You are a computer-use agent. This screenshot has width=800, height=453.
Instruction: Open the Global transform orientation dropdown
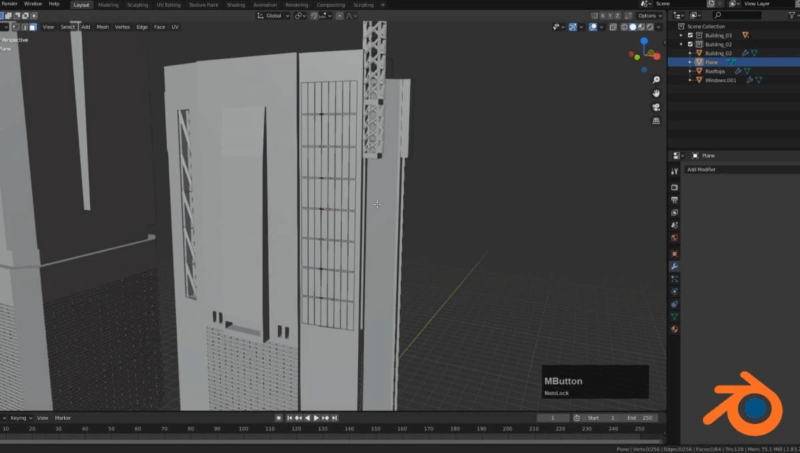tap(272, 16)
